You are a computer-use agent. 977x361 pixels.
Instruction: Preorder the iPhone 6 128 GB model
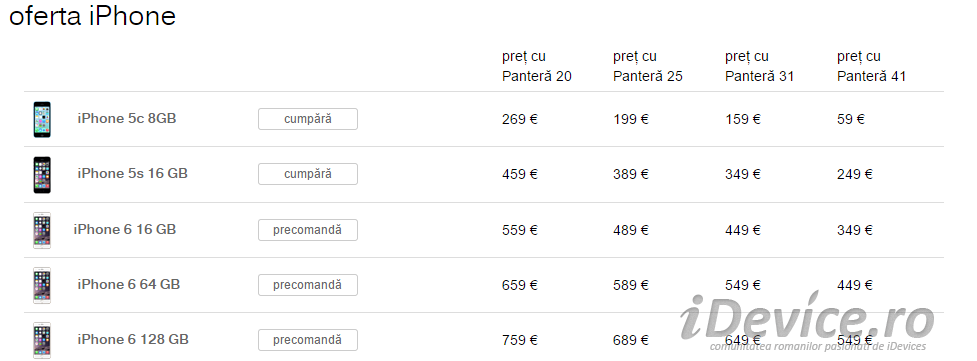click(x=308, y=340)
